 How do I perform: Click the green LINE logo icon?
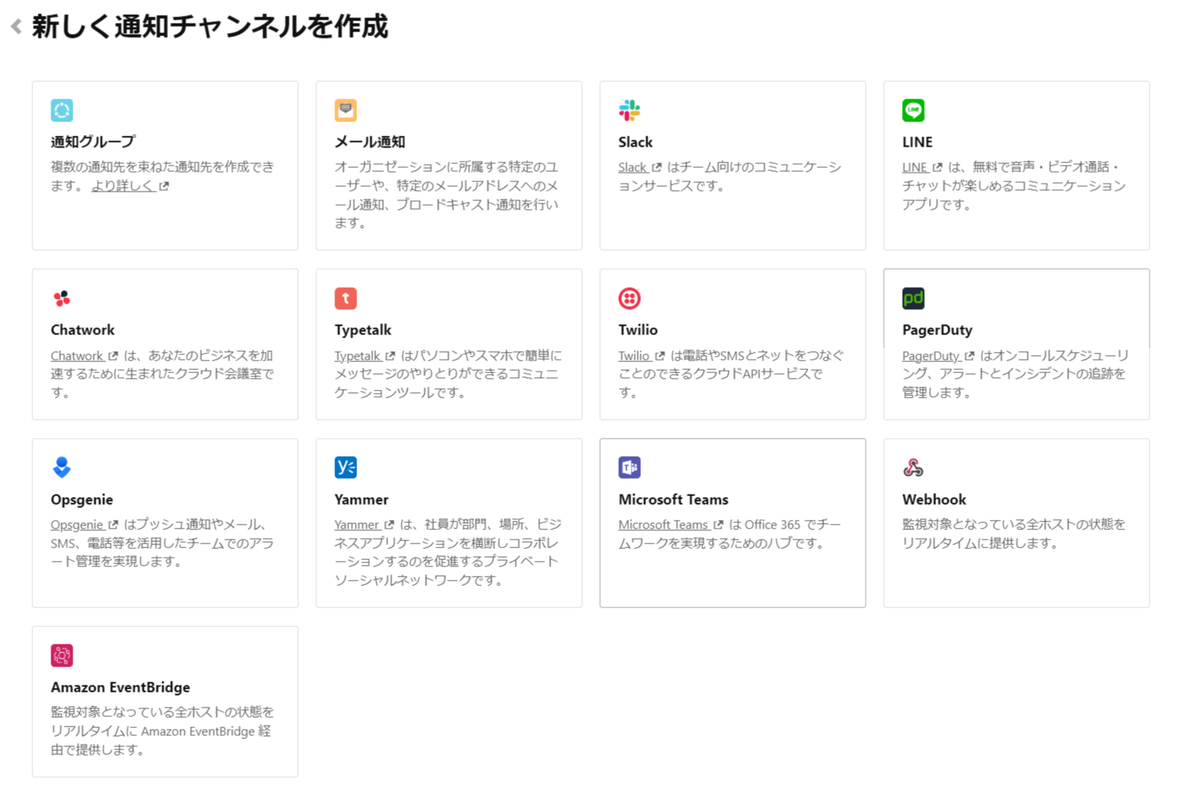(x=914, y=110)
